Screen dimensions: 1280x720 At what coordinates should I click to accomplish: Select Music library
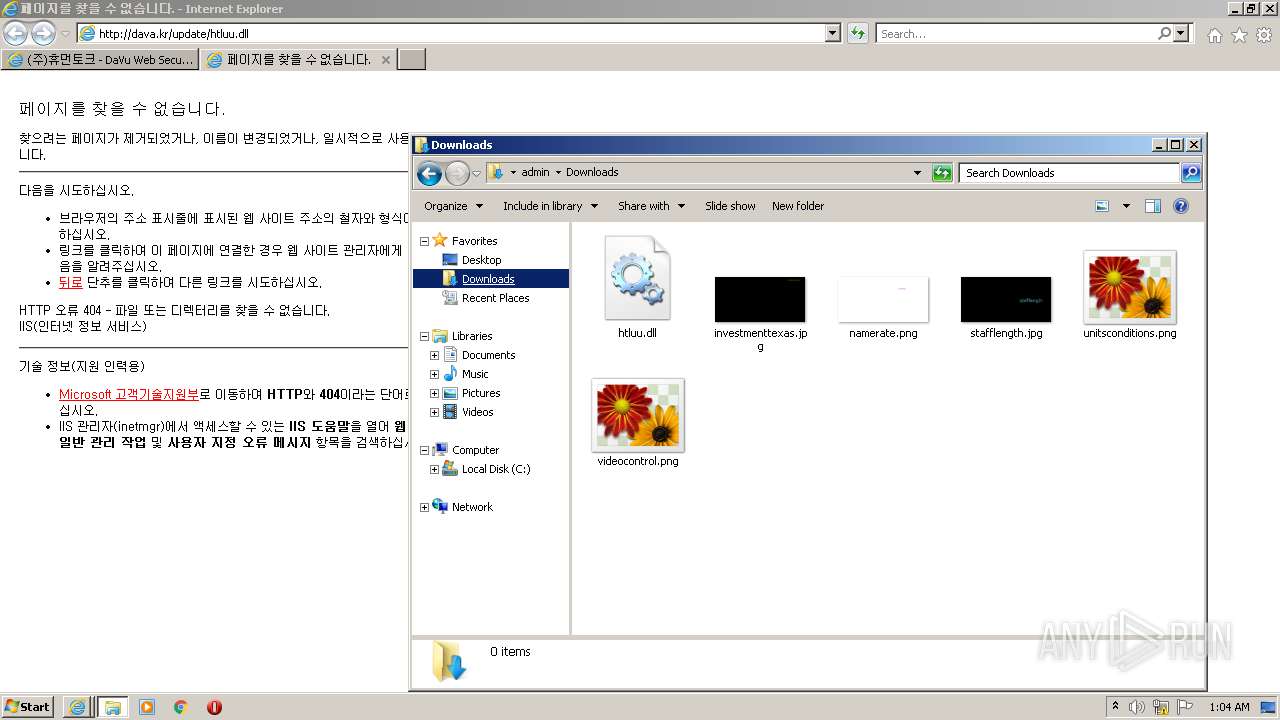click(475, 374)
